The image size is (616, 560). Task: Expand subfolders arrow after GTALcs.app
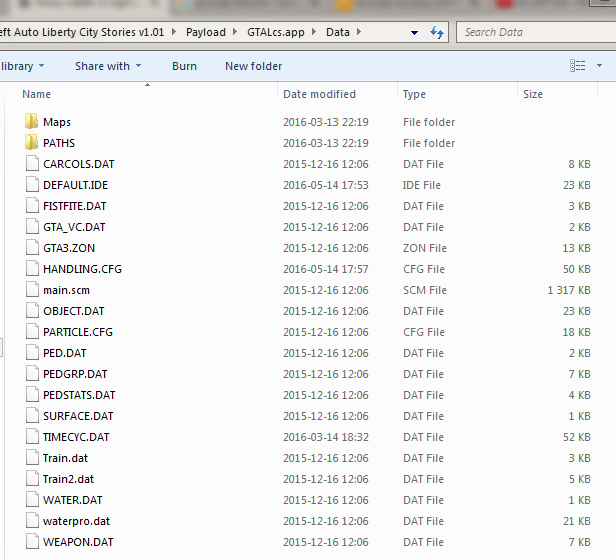click(314, 32)
